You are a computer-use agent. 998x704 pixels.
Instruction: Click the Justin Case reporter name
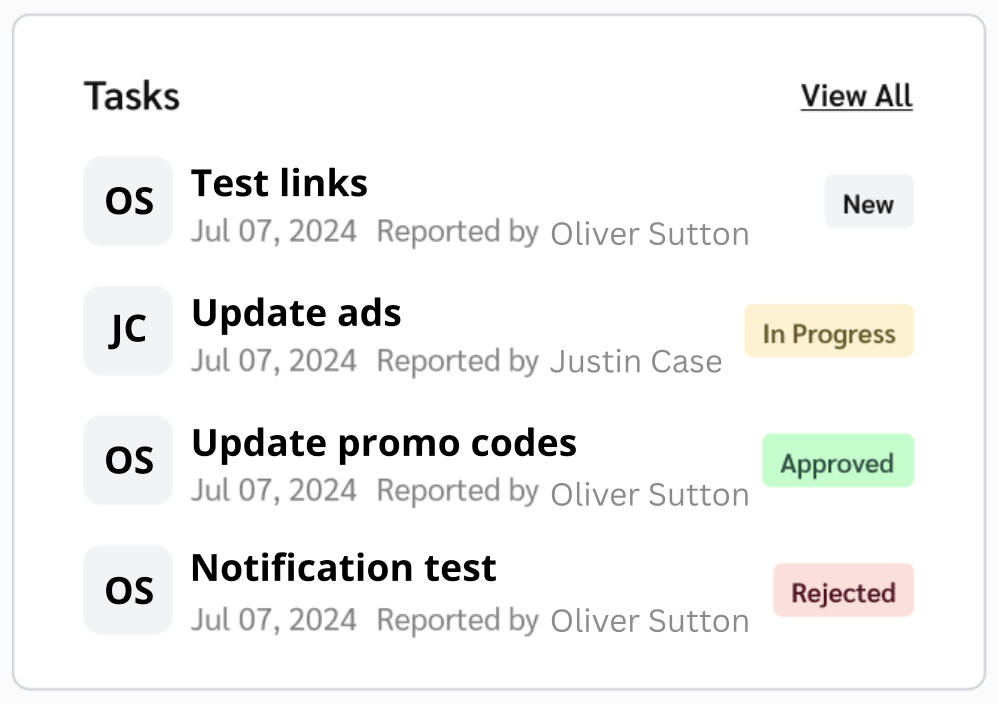point(636,362)
